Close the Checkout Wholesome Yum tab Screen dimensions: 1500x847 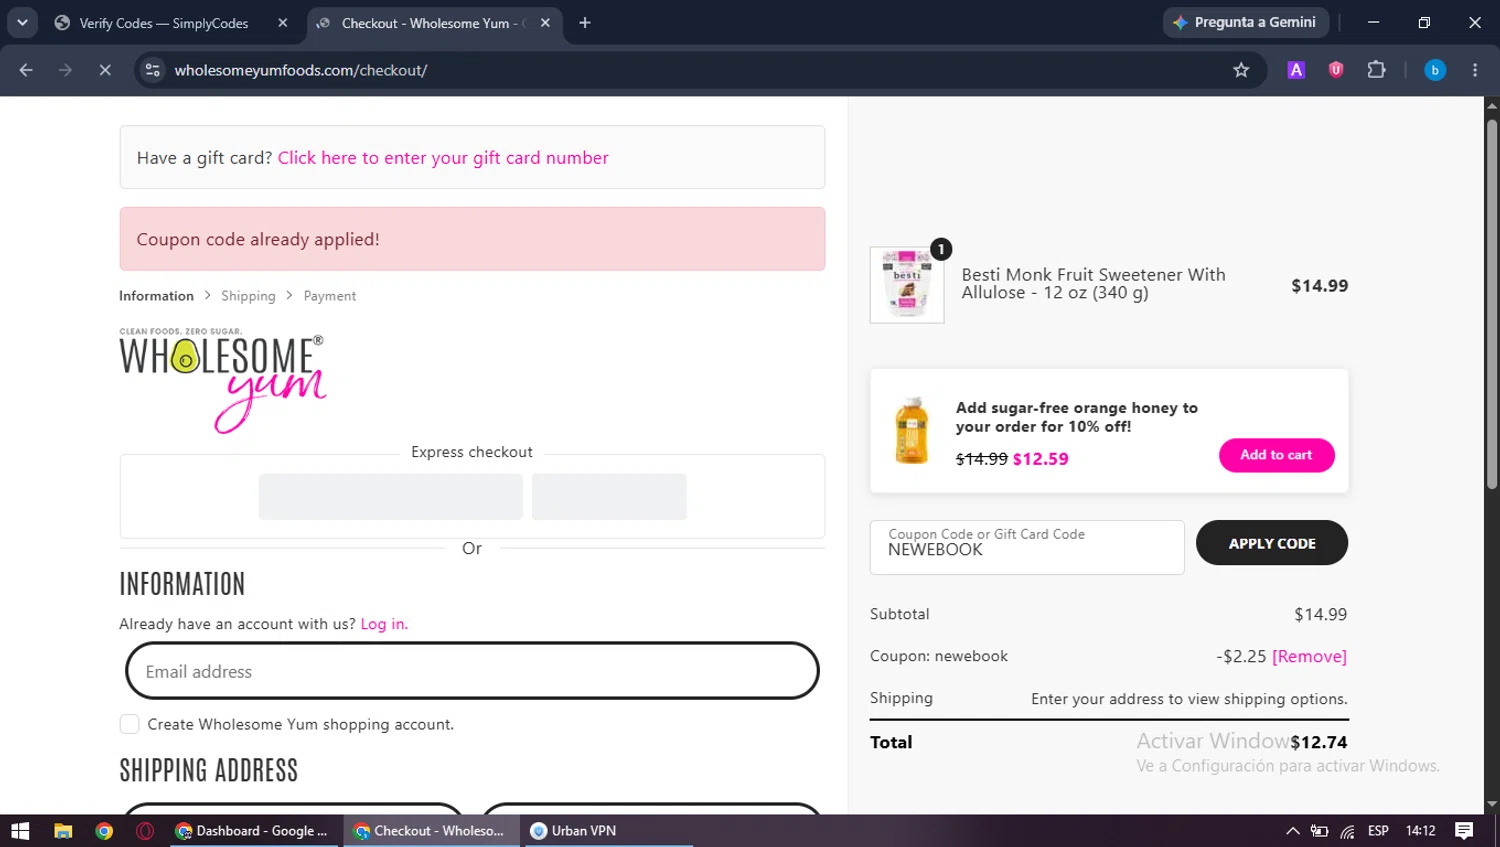pos(545,23)
